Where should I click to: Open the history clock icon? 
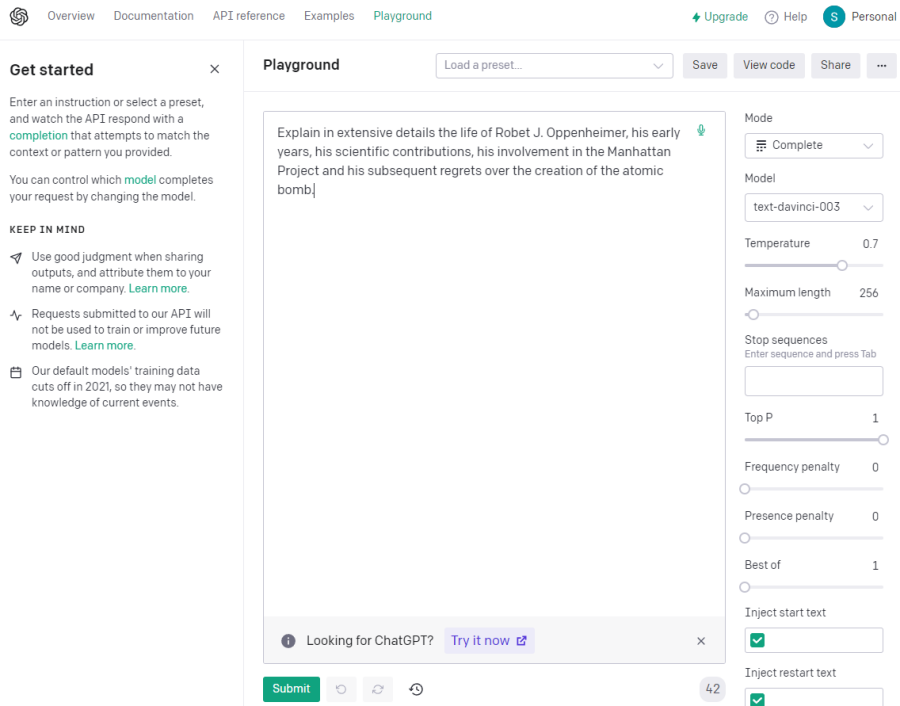tap(416, 689)
